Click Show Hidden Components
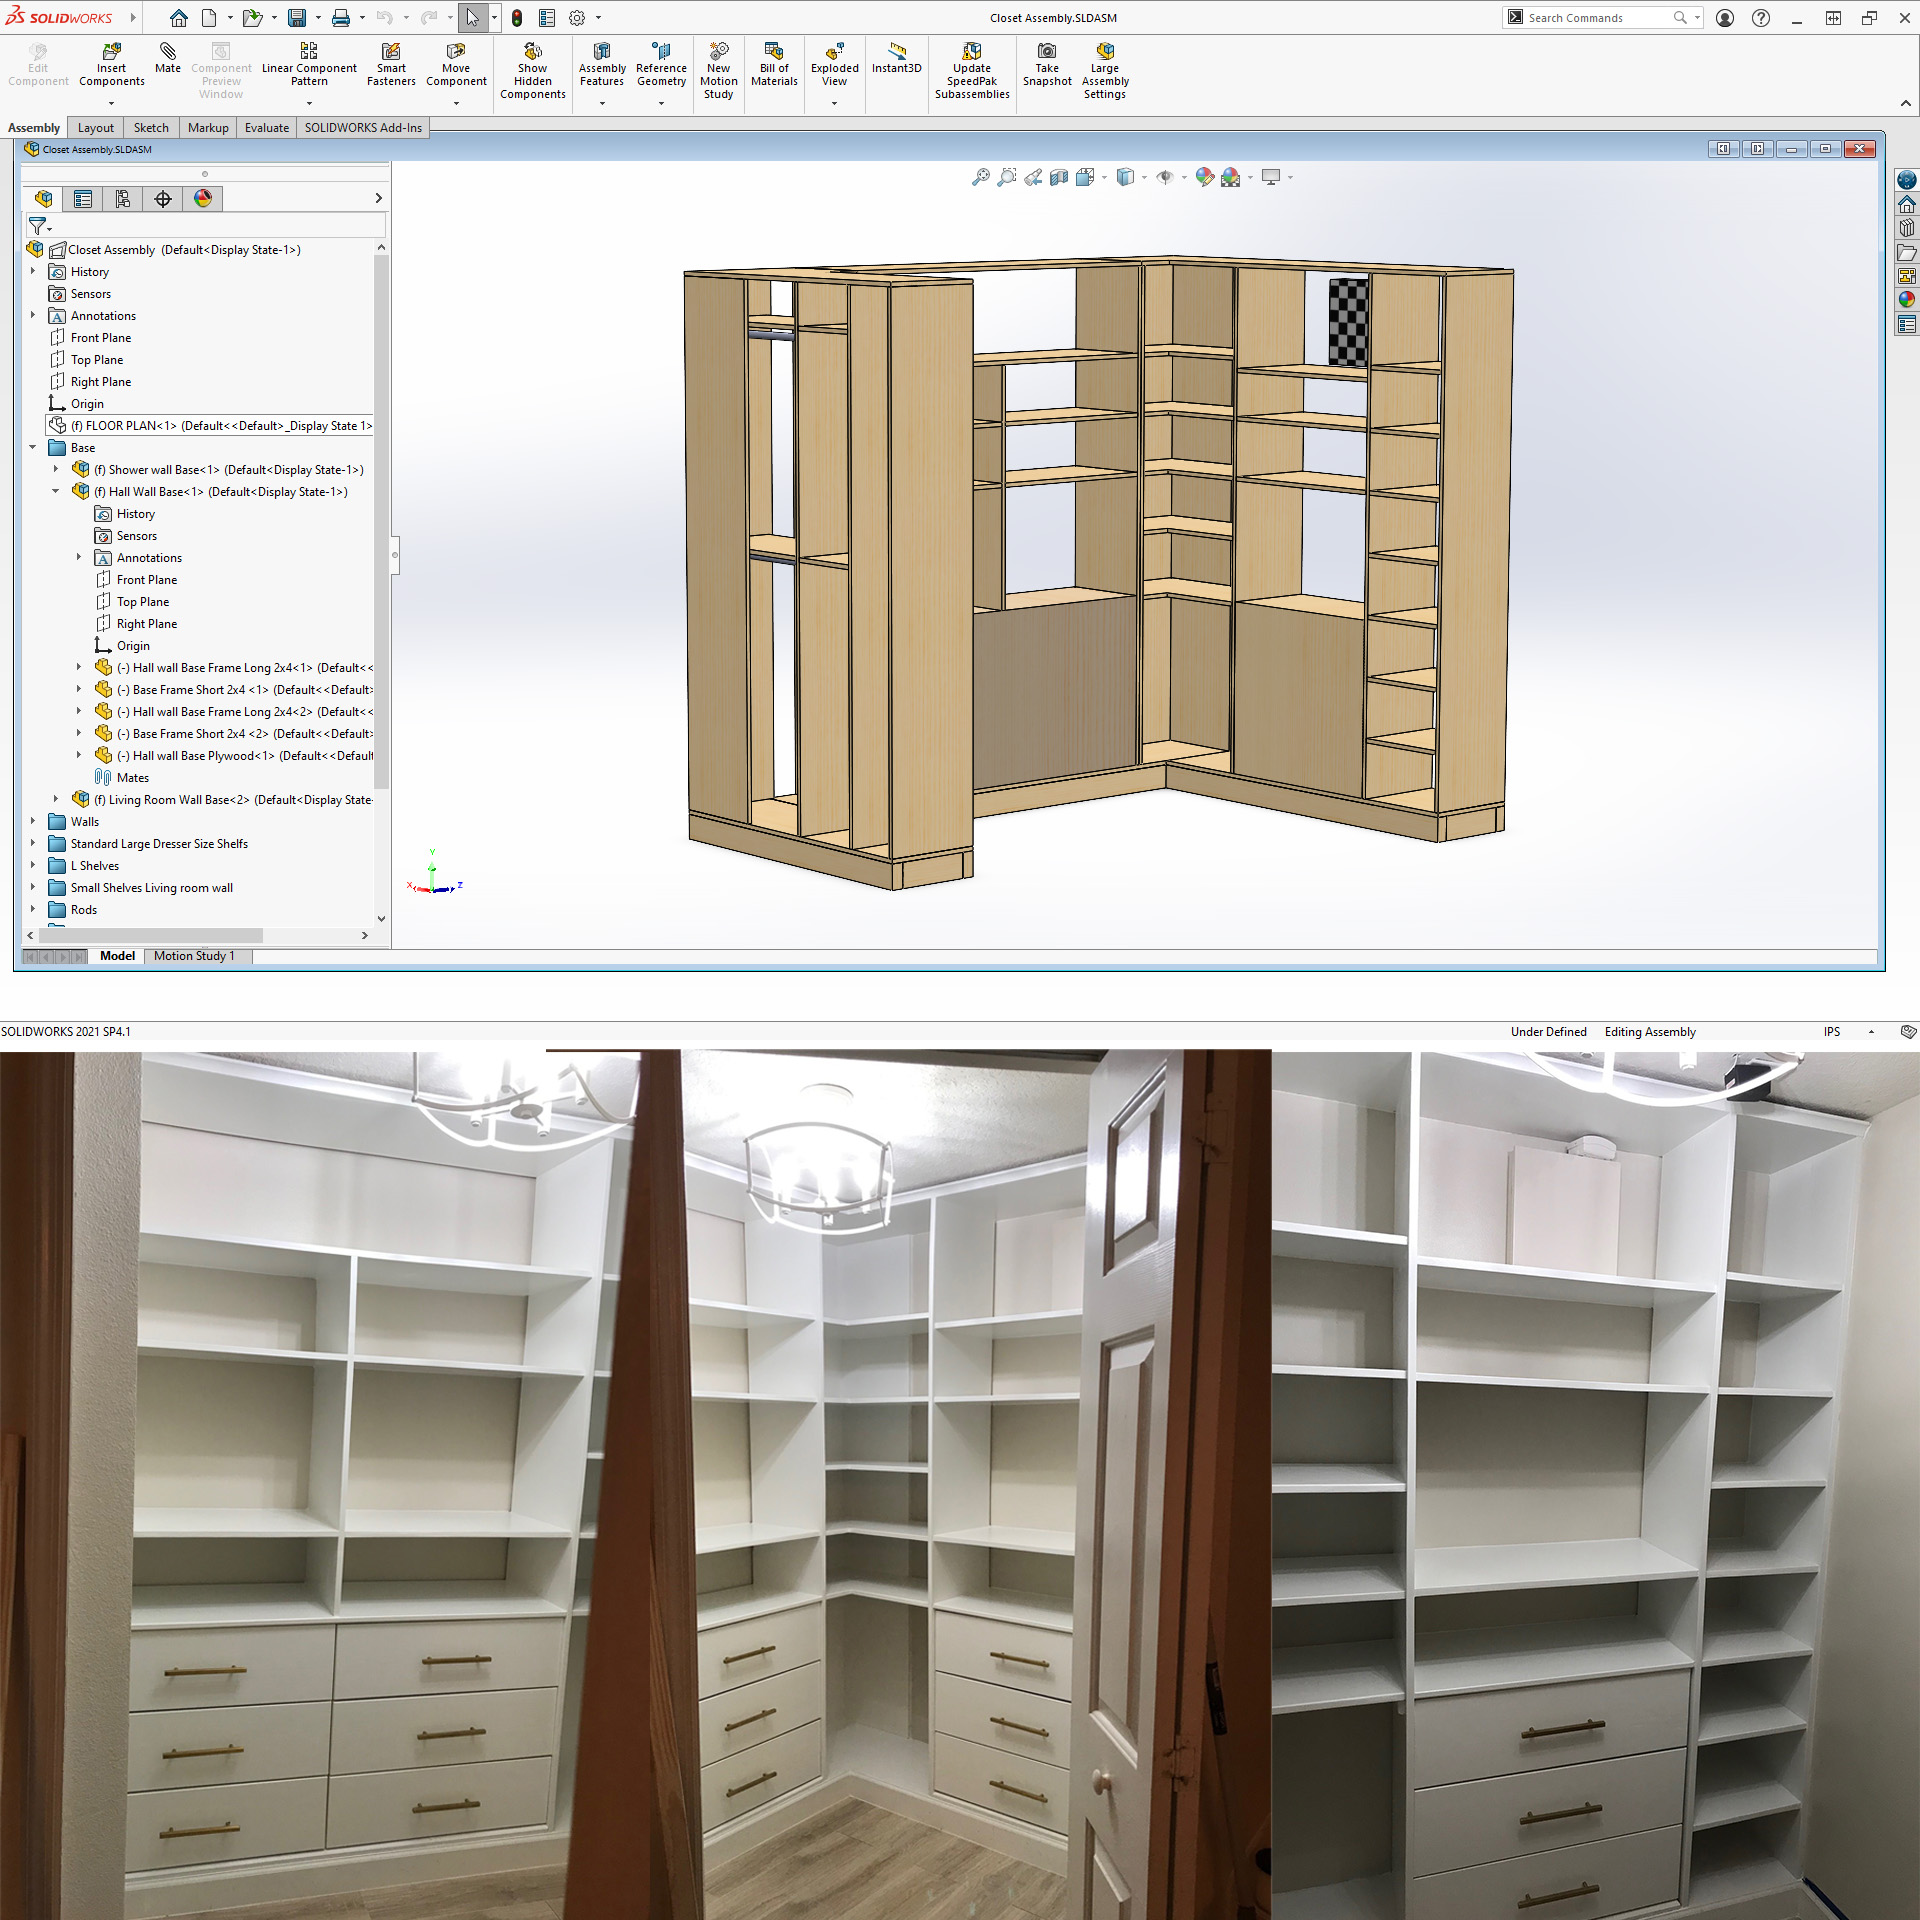 533,71
